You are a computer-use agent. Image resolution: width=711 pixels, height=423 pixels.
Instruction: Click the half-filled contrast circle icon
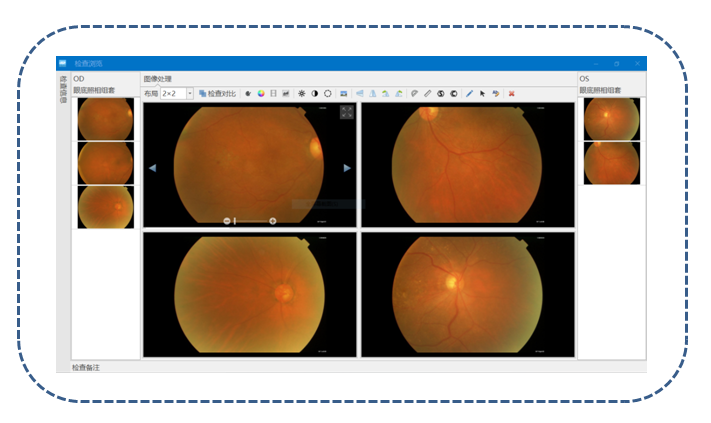pyautogui.click(x=315, y=93)
